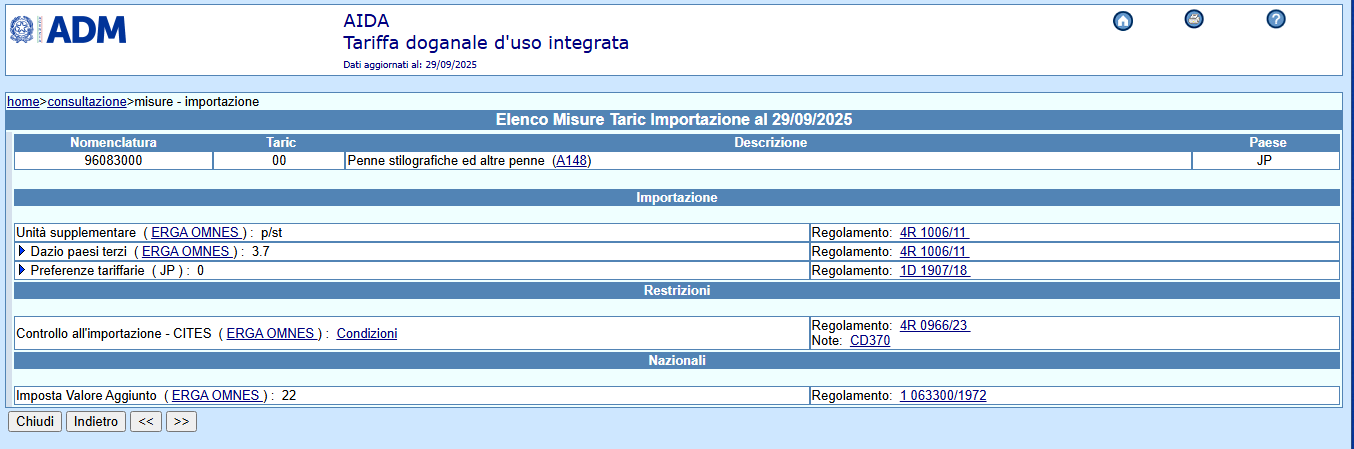Open footnote A148 link
Screen dimensions: 1354x449
click(x=572, y=160)
